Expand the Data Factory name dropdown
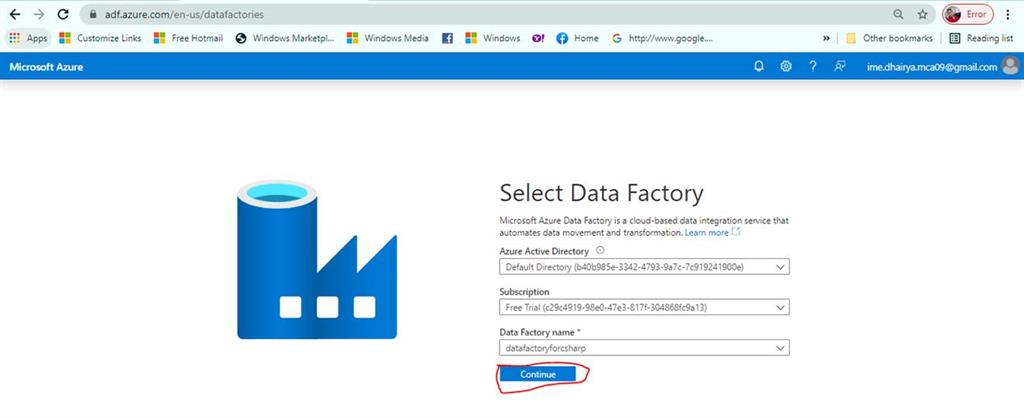The width and height of the screenshot is (1024, 418). coord(644,348)
